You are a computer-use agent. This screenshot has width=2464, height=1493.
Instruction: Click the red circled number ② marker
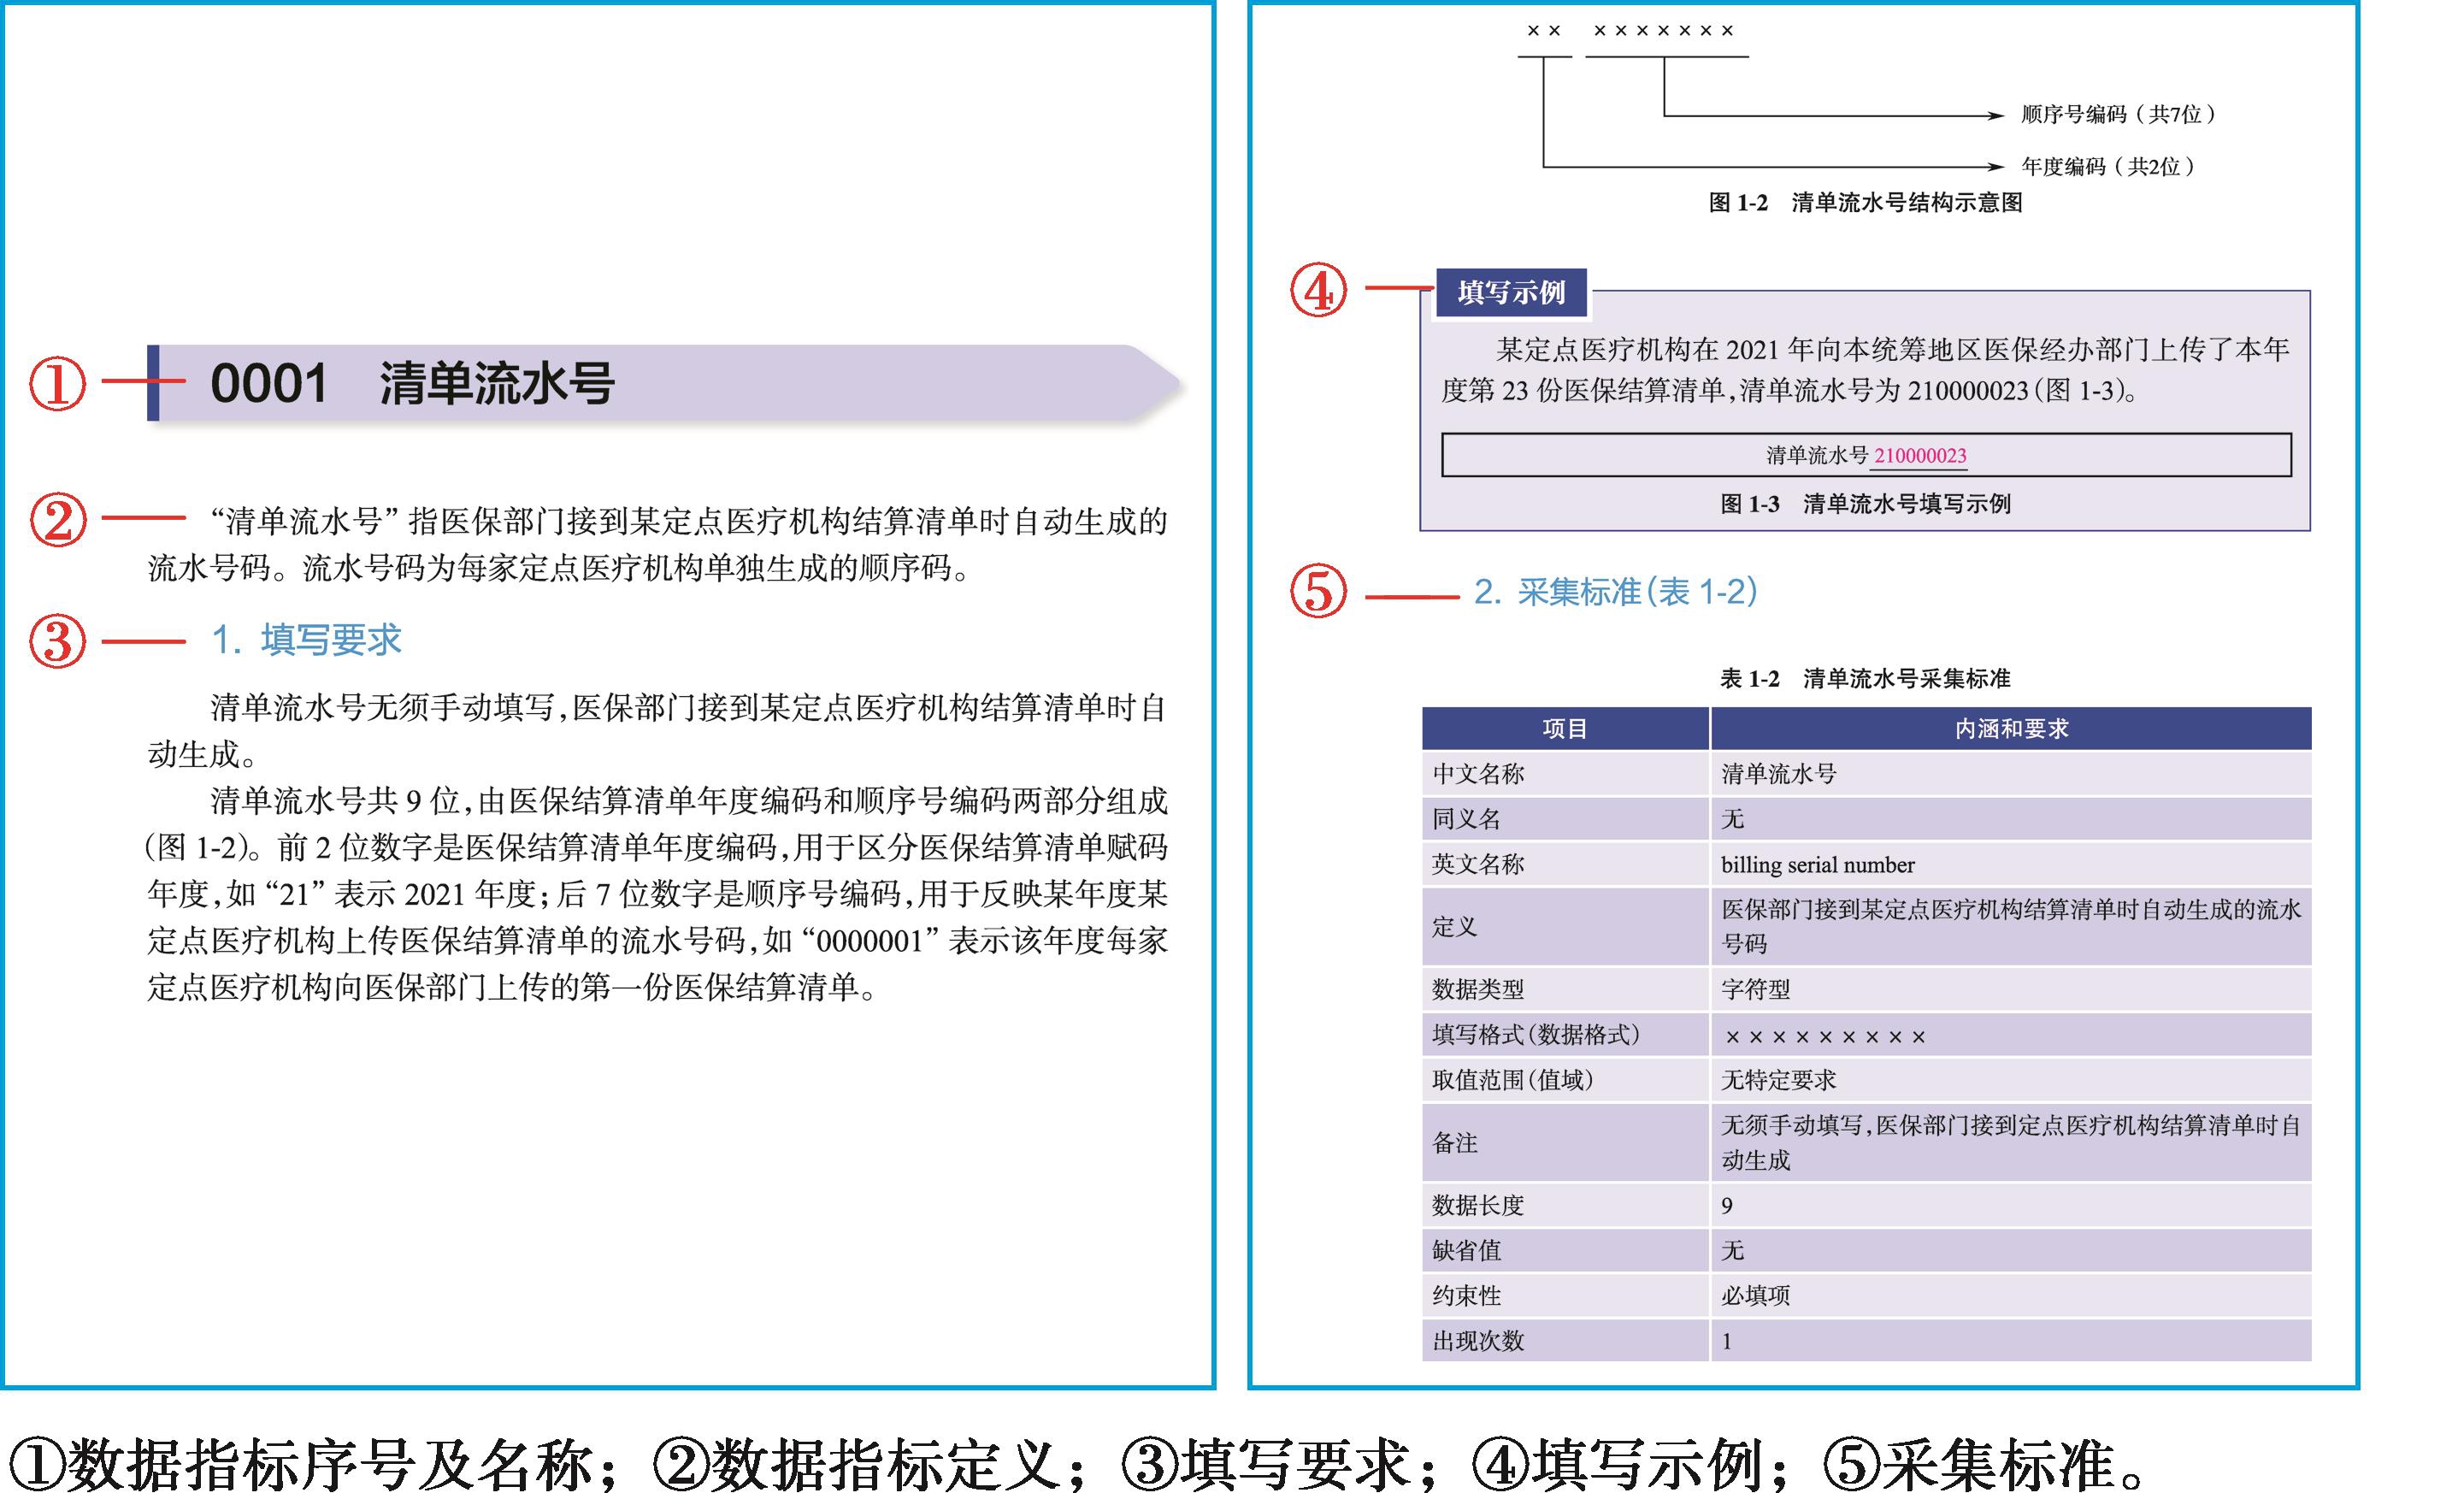pos(58,520)
